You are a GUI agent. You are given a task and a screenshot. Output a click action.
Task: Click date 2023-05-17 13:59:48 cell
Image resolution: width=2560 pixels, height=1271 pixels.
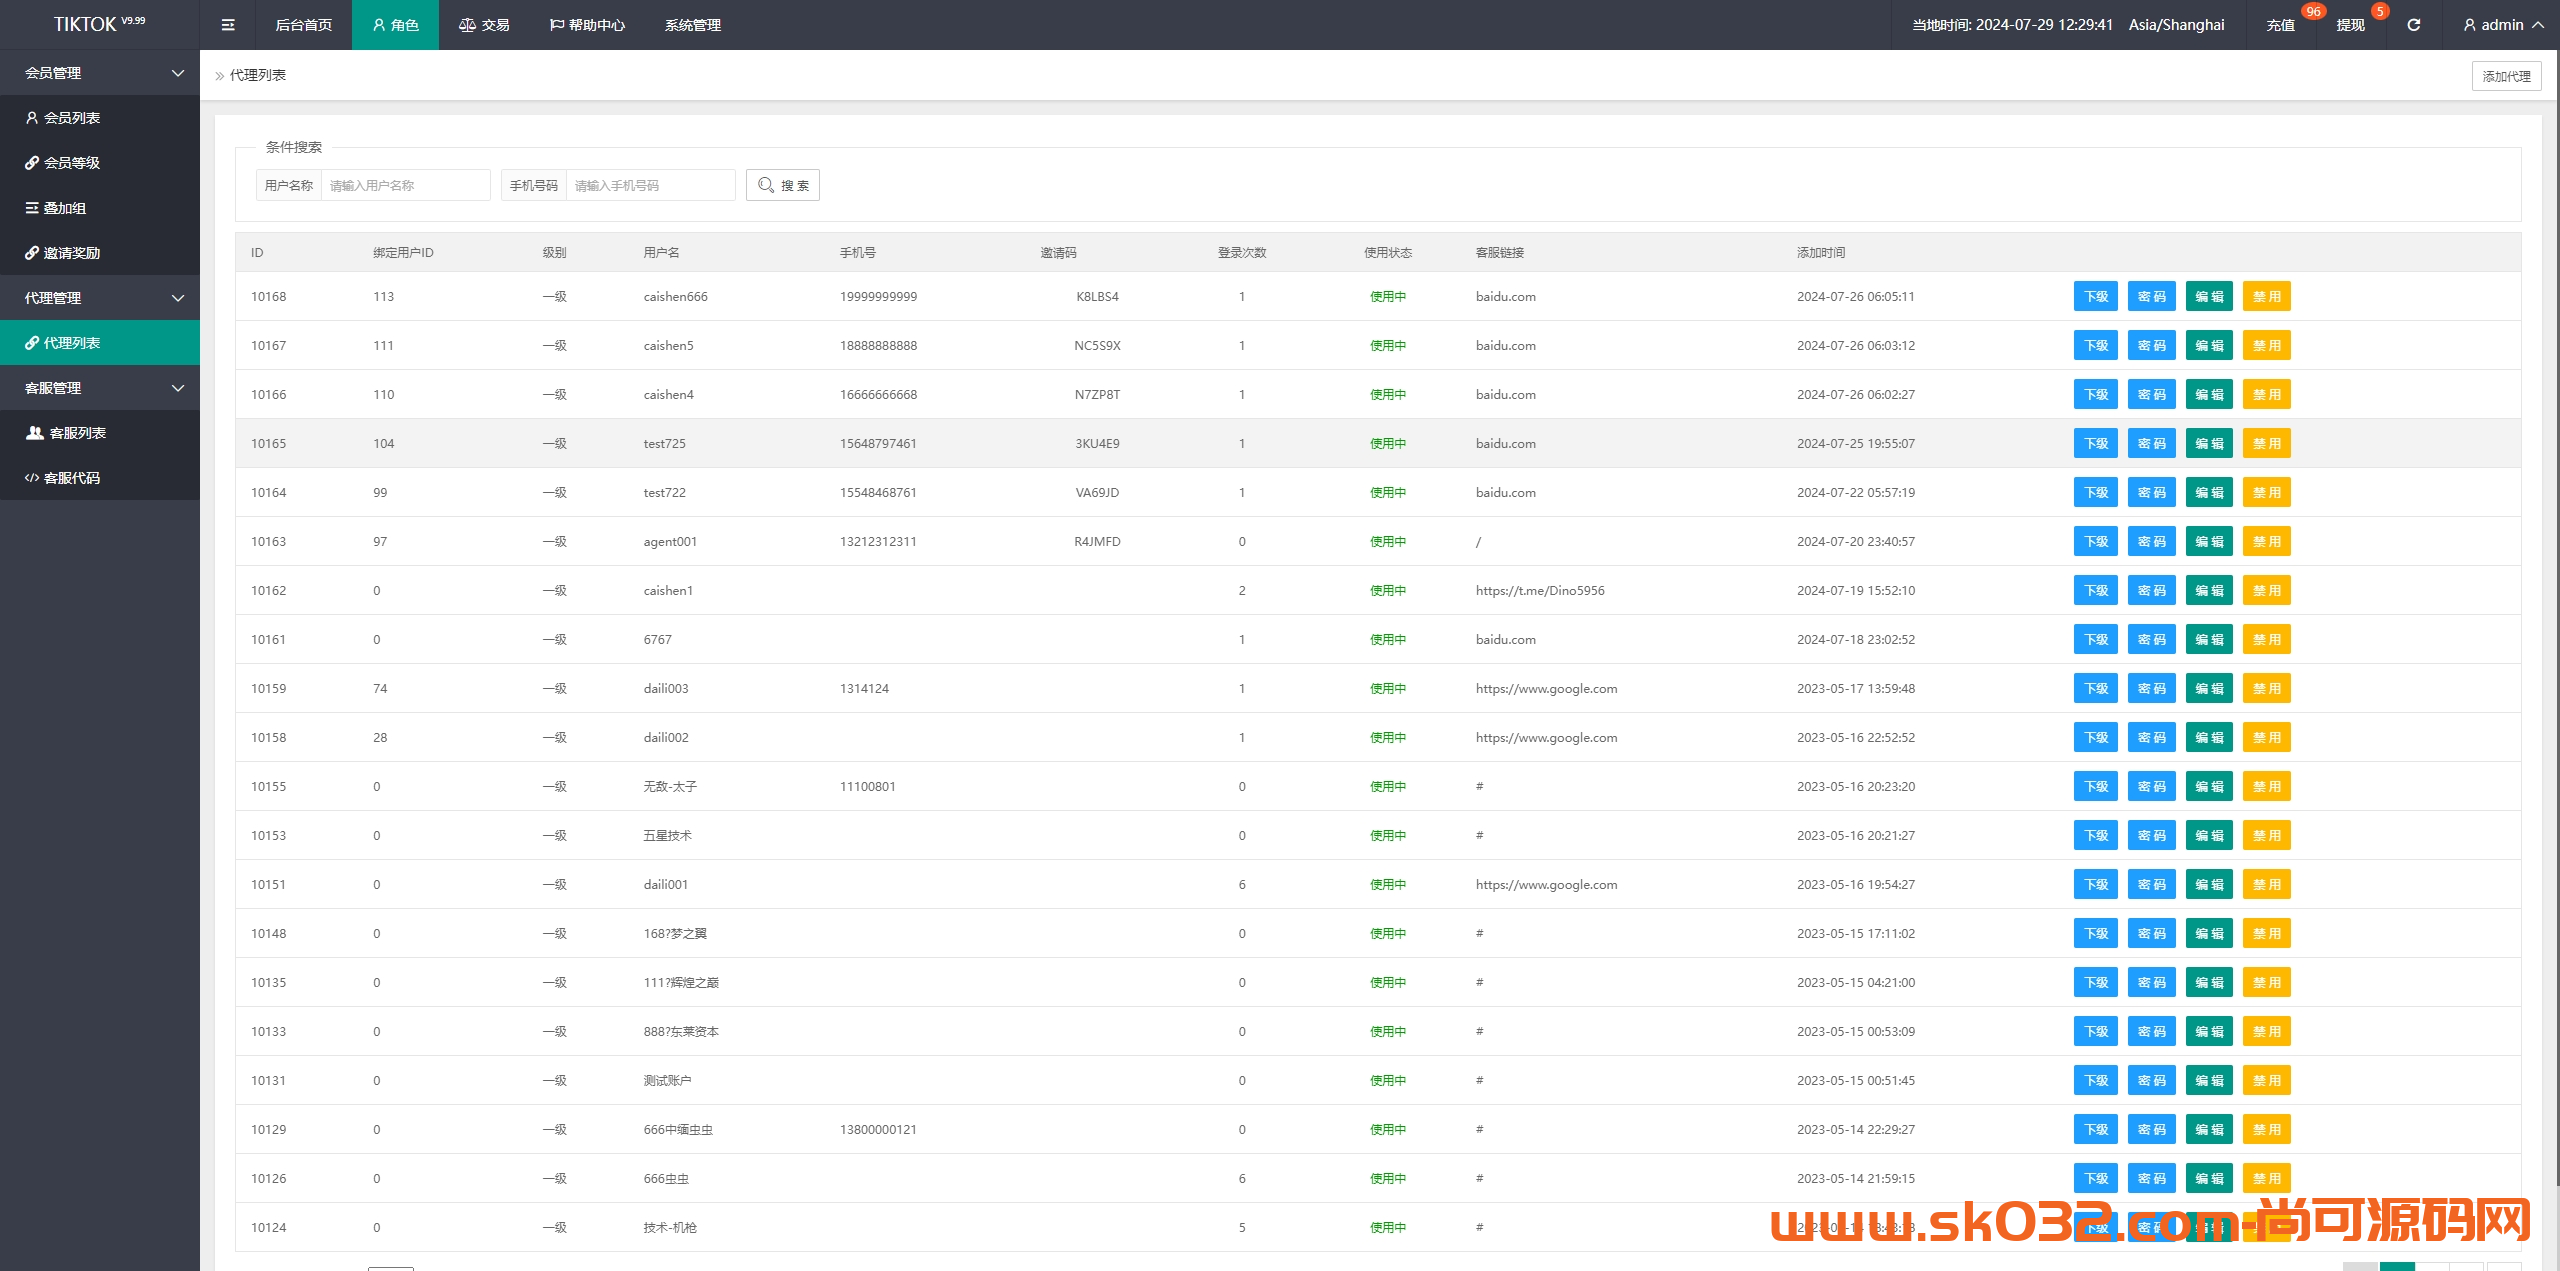pos(1856,688)
